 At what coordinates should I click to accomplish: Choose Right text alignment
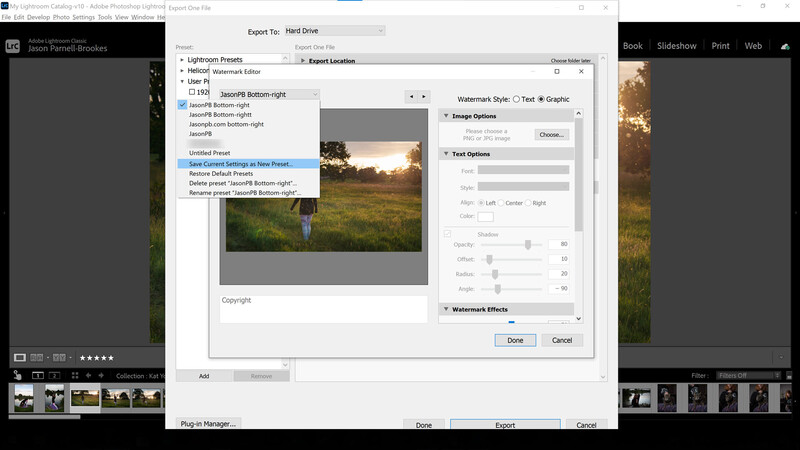[x=528, y=203]
